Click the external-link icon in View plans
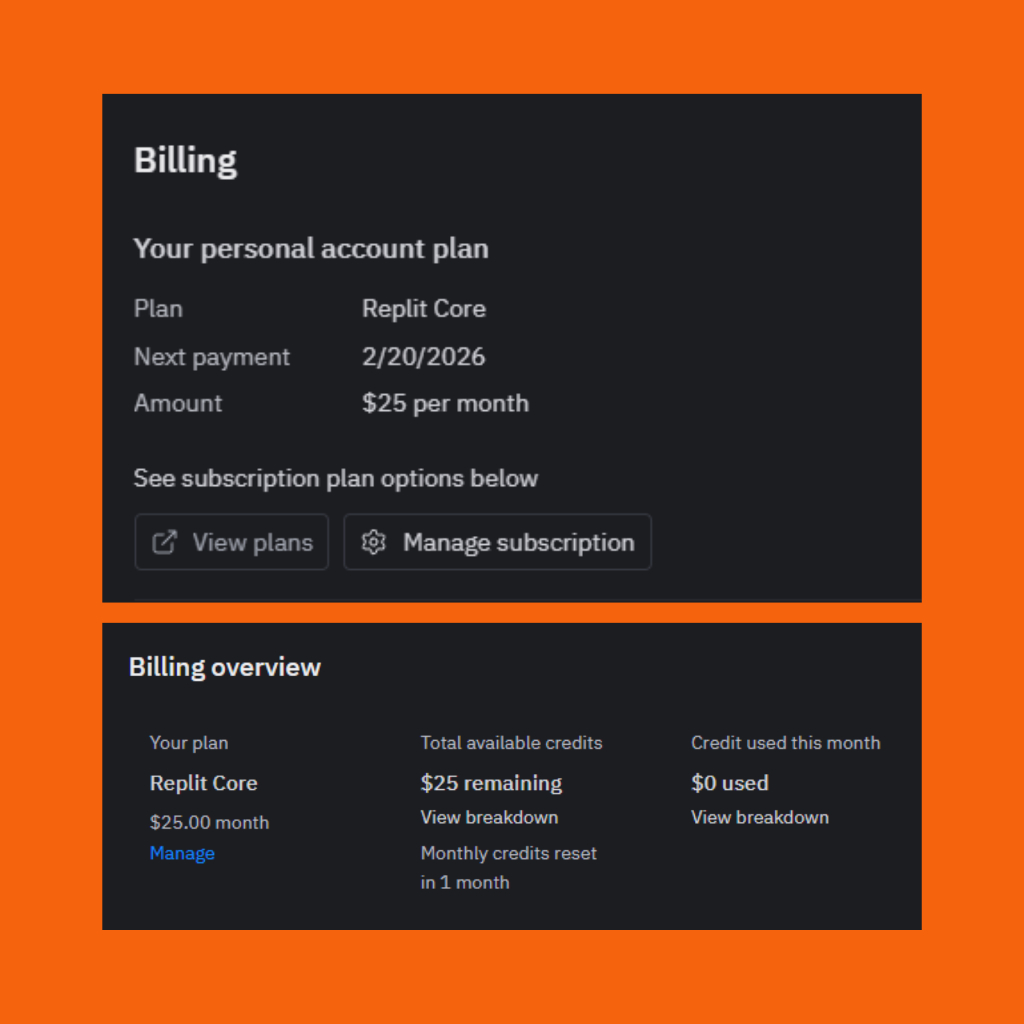1024x1024 pixels. coord(164,542)
